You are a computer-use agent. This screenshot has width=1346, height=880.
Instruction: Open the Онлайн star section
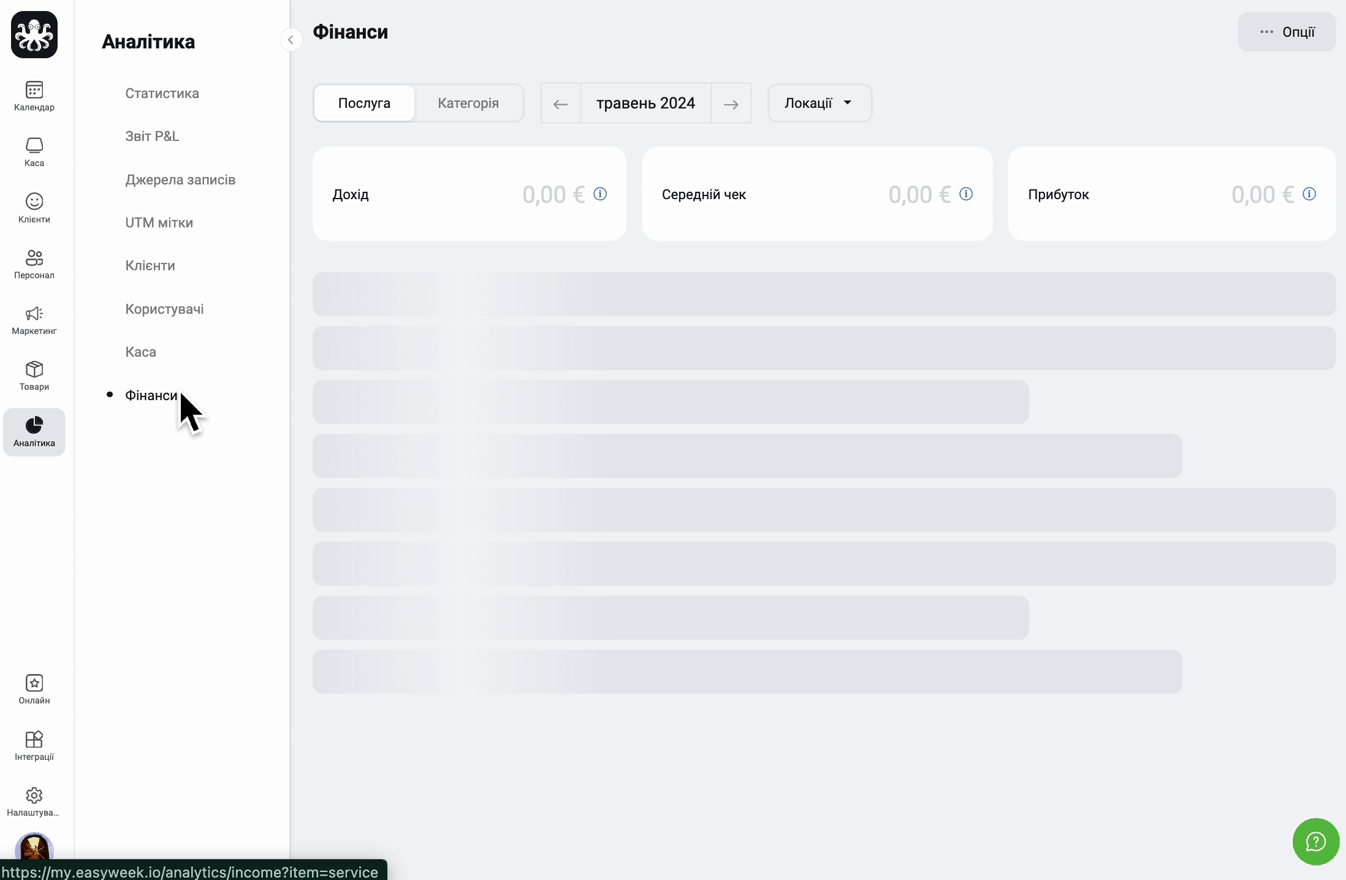(x=34, y=690)
